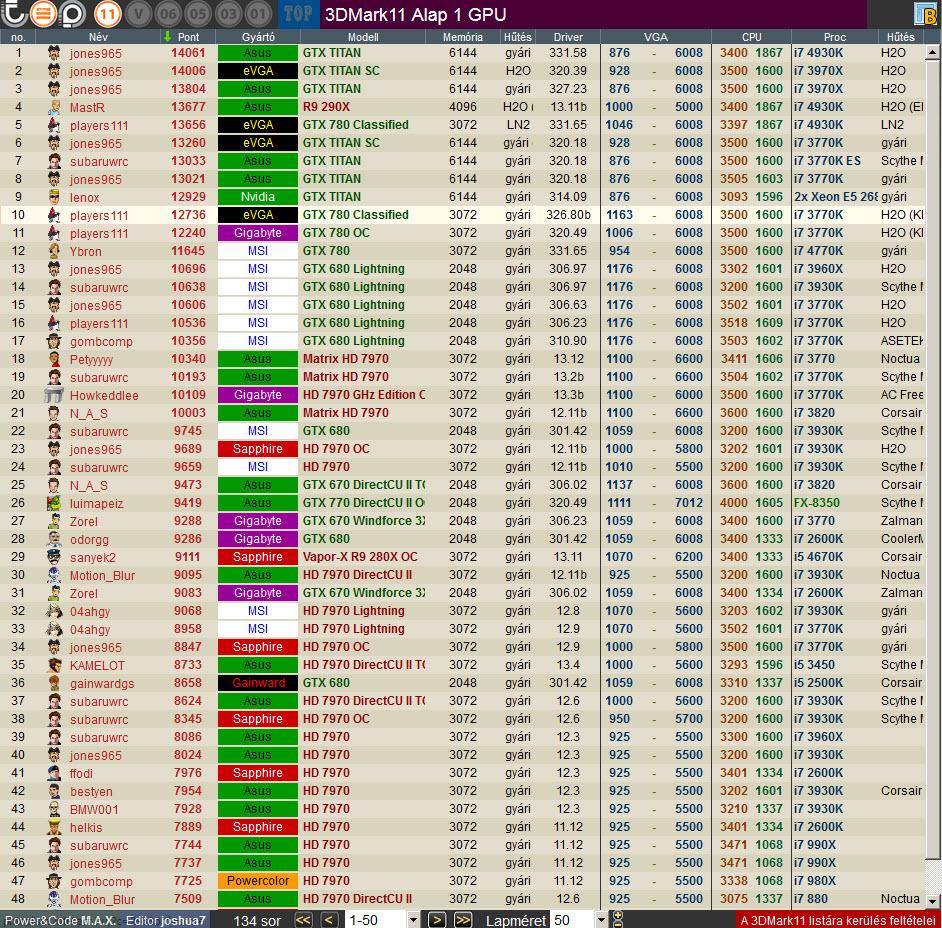Click Ybron's avatar icon in row 12
Viewport: 942px width, 928px height.
tap(55, 251)
